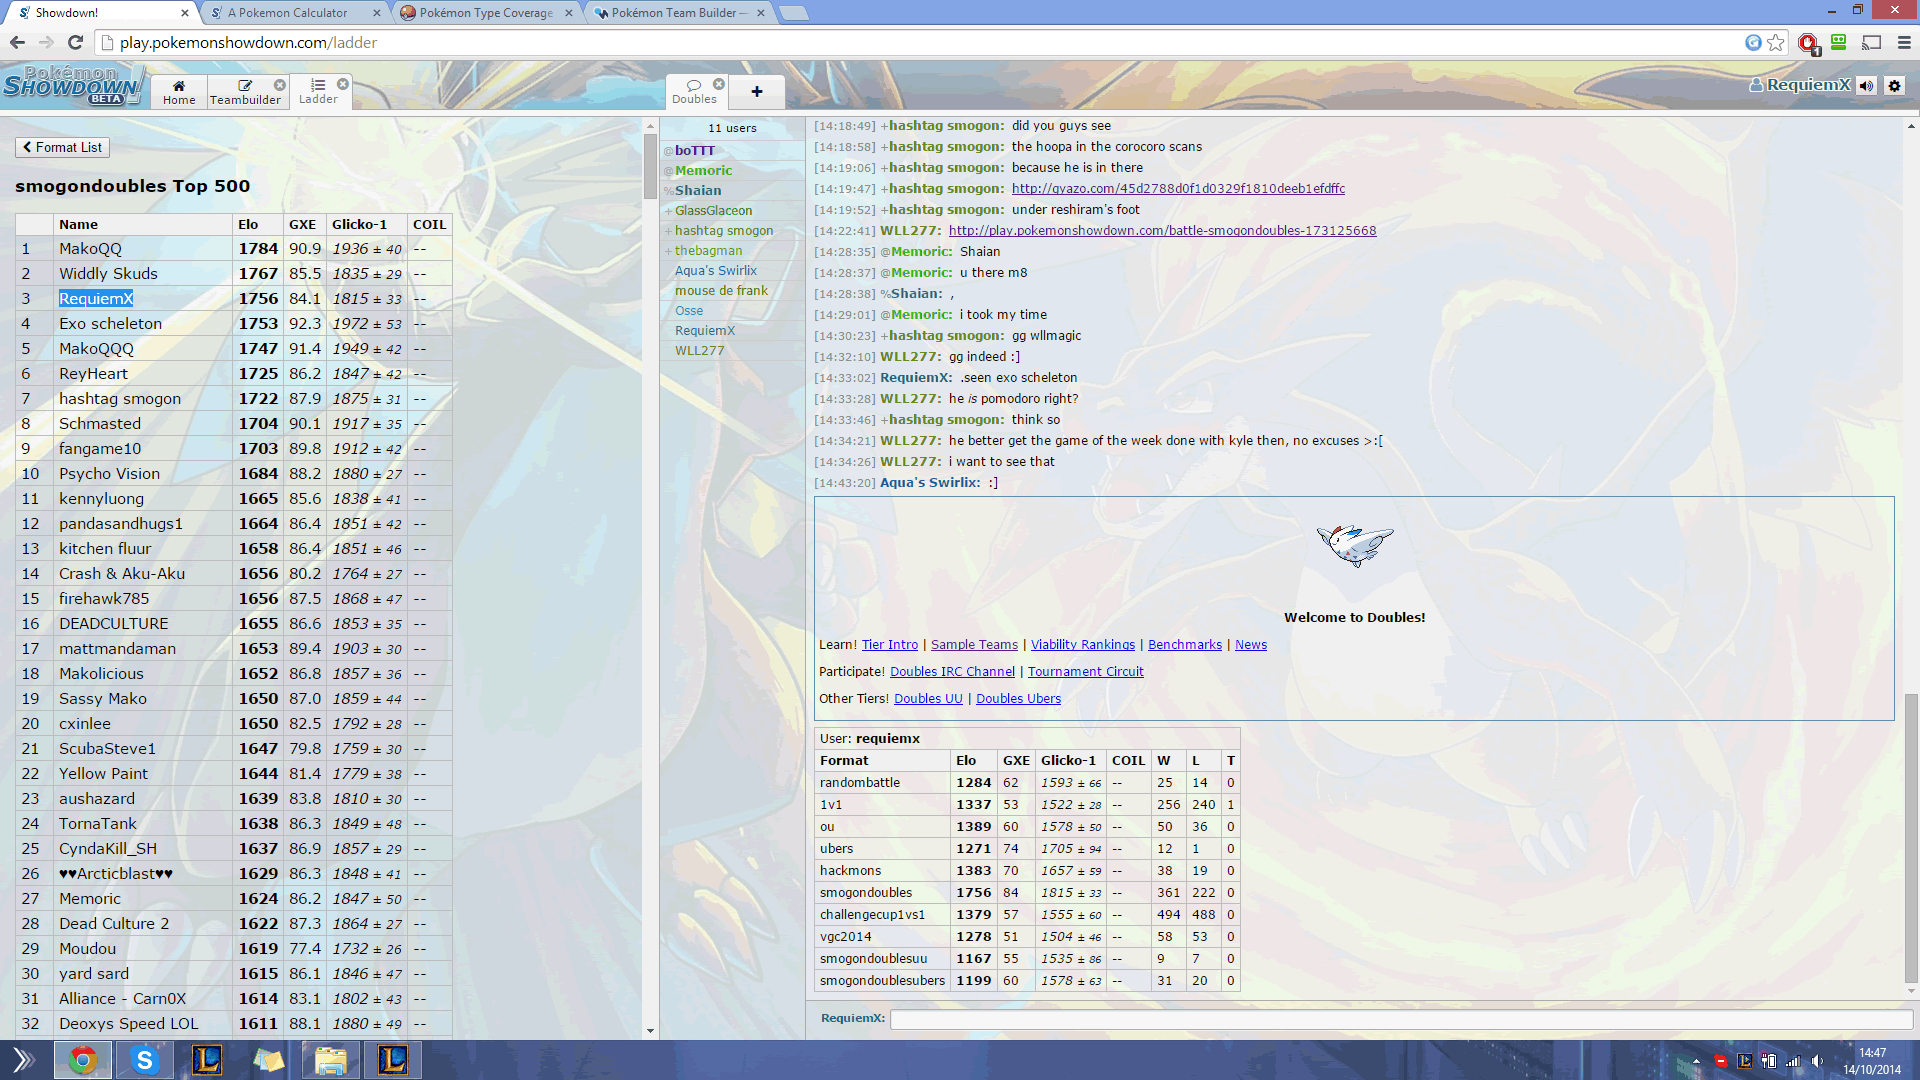
Task: Open the Chrome menu button
Action: click(1903, 42)
